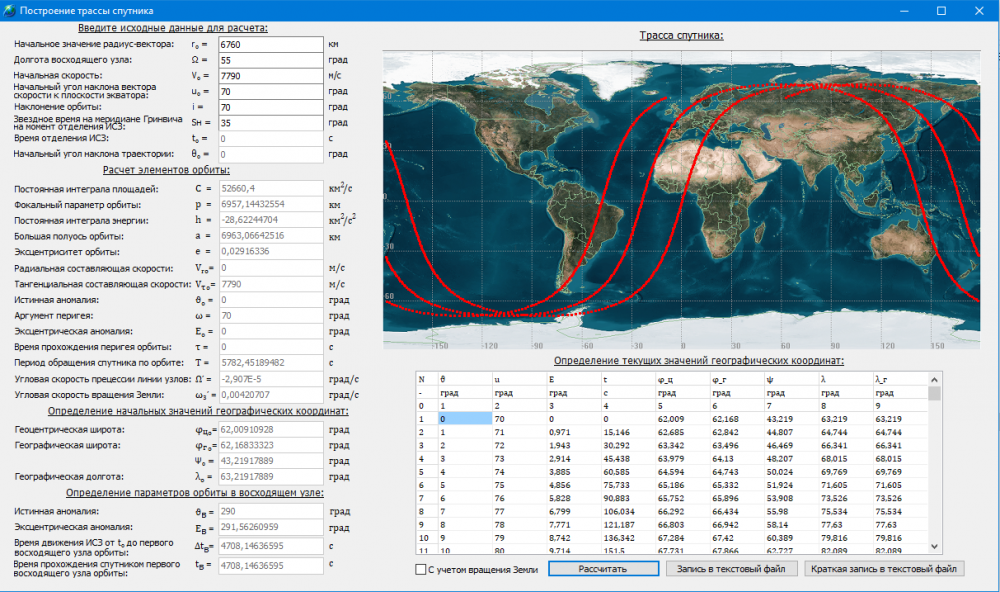Click the eccentricity e result field

270,252
